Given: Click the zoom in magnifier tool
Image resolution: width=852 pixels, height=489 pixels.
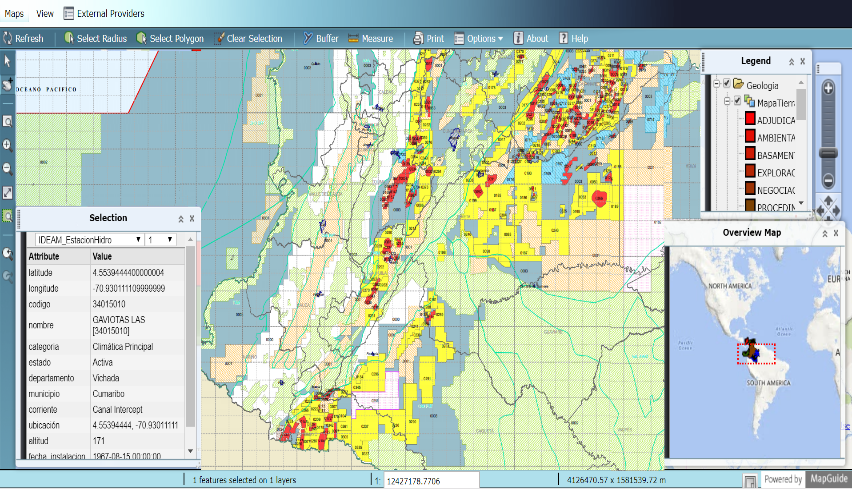Looking at the screenshot, I should click(8, 144).
